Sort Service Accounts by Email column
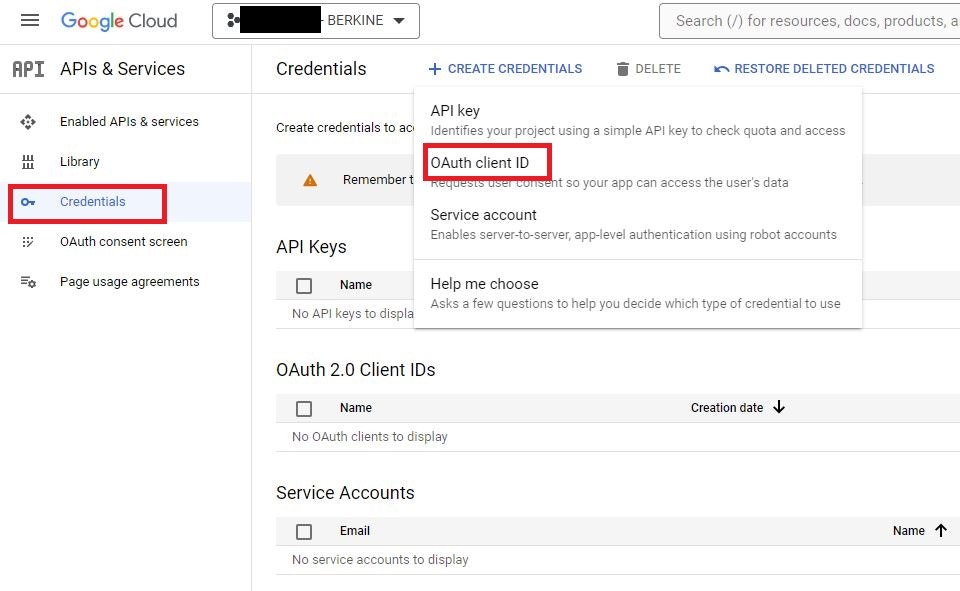Viewport: 960px width, 591px height. tap(354, 531)
